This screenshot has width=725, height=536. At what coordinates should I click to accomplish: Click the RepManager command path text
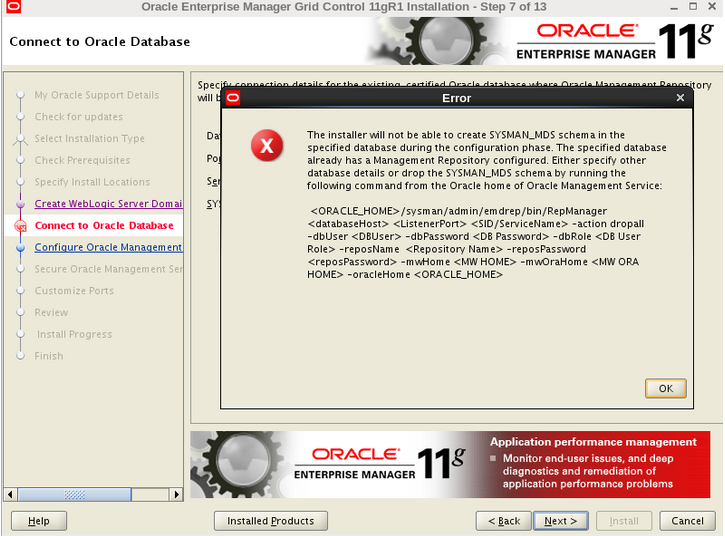click(459, 211)
